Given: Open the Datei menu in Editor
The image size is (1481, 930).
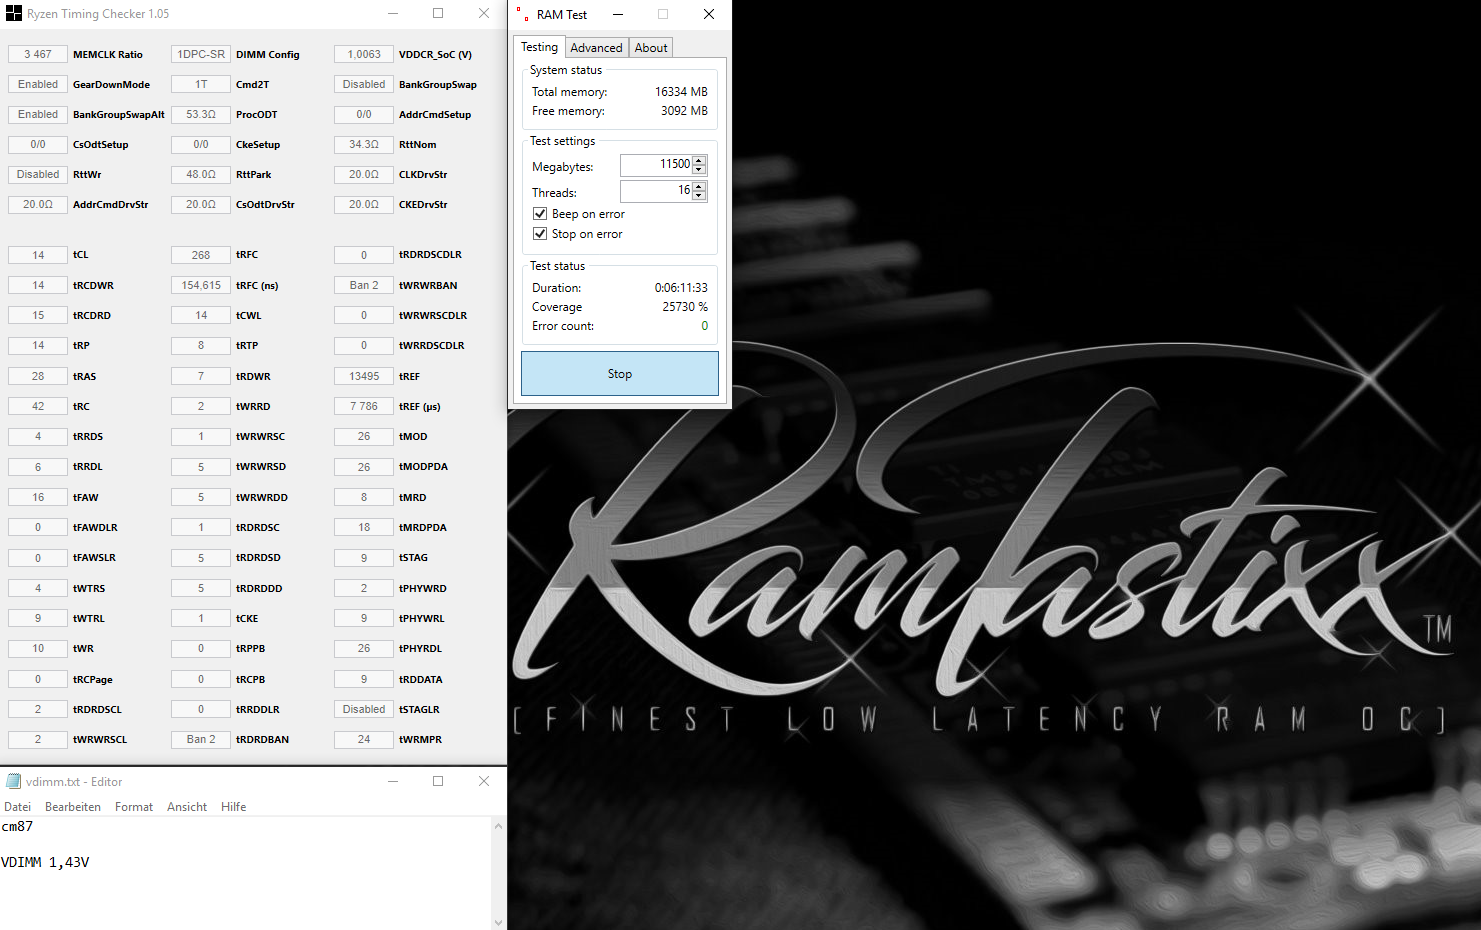Looking at the screenshot, I should coord(17,807).
